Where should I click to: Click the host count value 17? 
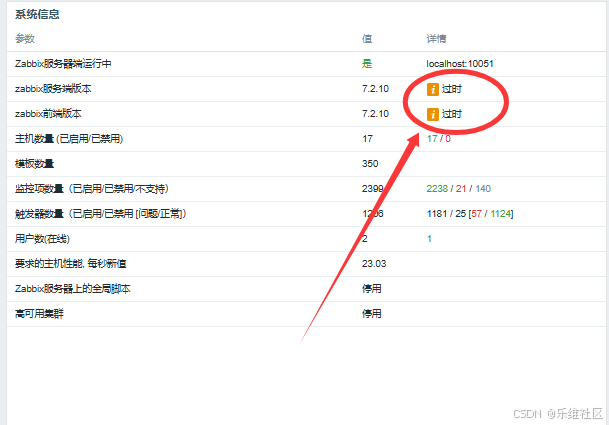click(367, 139)
